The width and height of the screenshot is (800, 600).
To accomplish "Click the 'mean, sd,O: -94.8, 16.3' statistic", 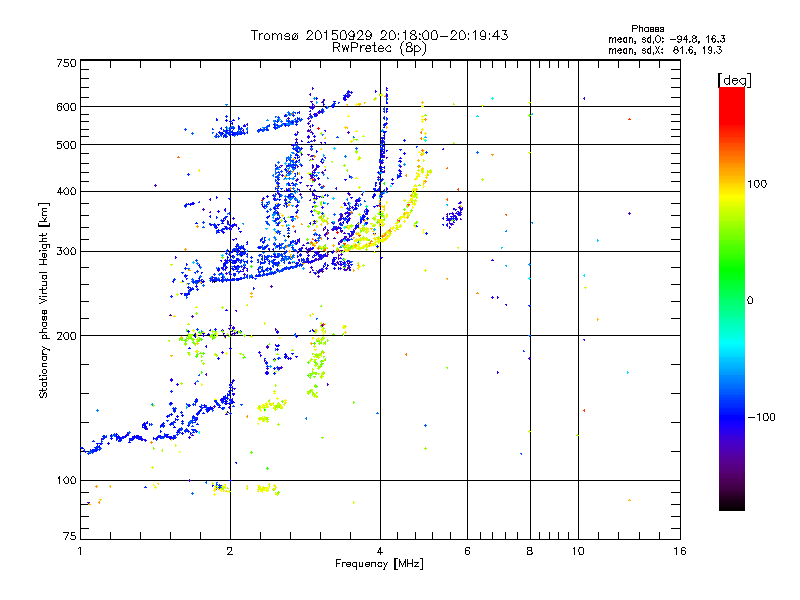I will 666,39.
